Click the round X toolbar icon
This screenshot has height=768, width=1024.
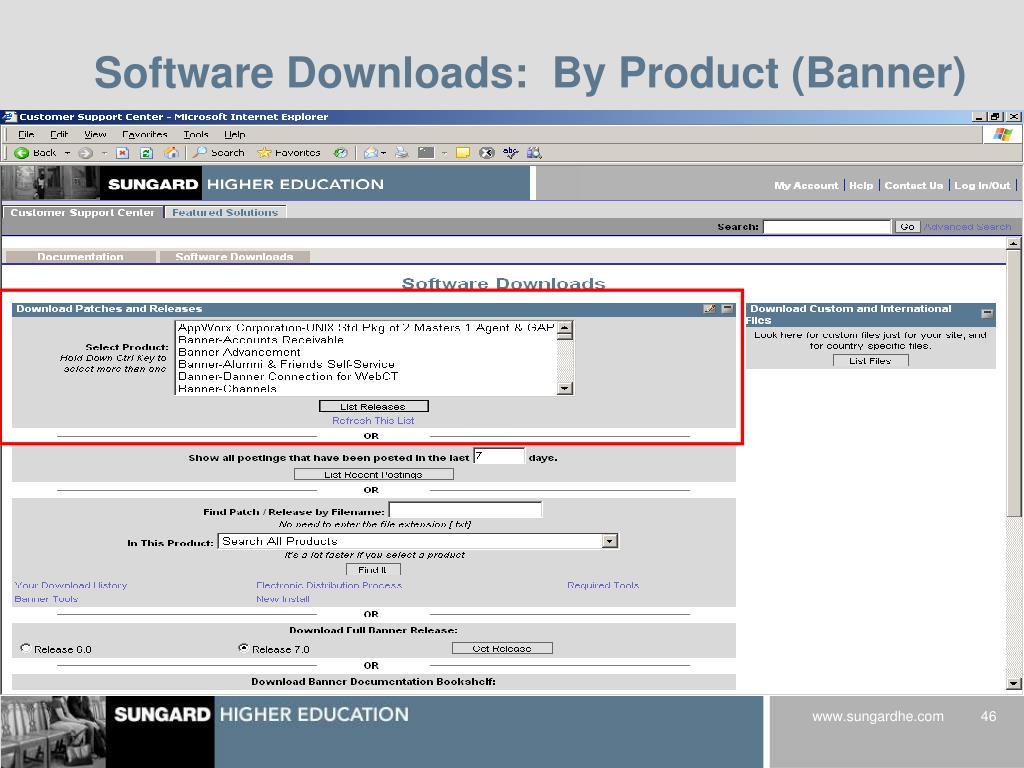pyautogui.click(x=487, y=153)
